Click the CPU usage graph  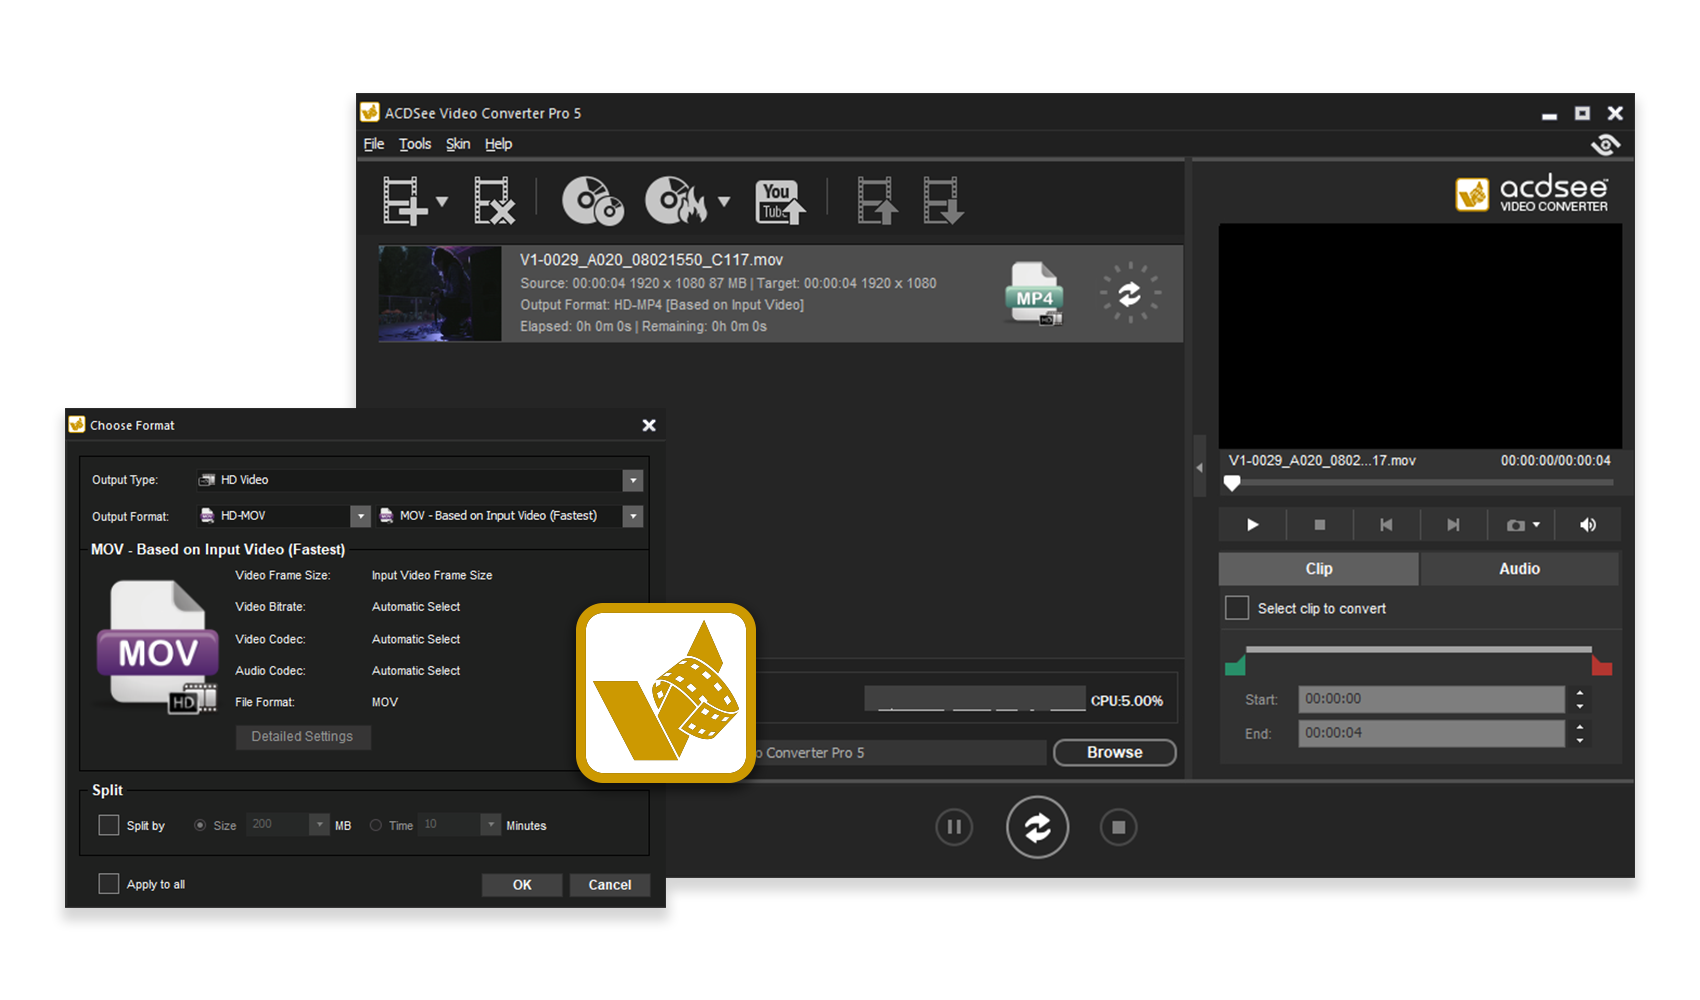975,698
